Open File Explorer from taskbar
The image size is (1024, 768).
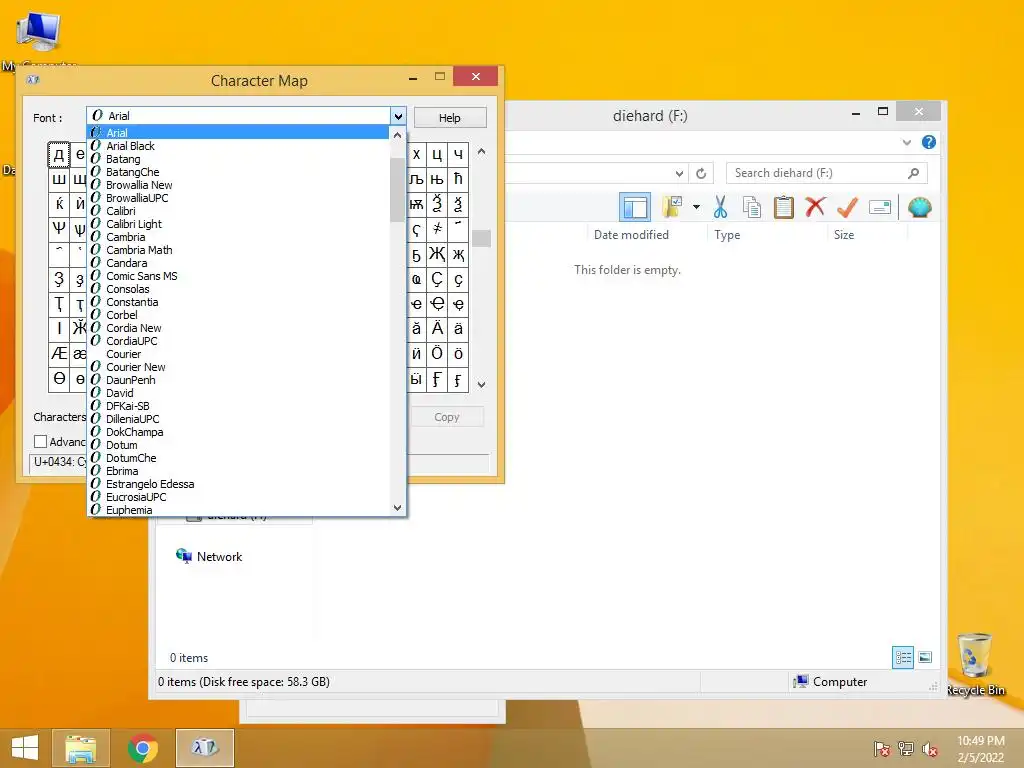[x=80, y=748]
